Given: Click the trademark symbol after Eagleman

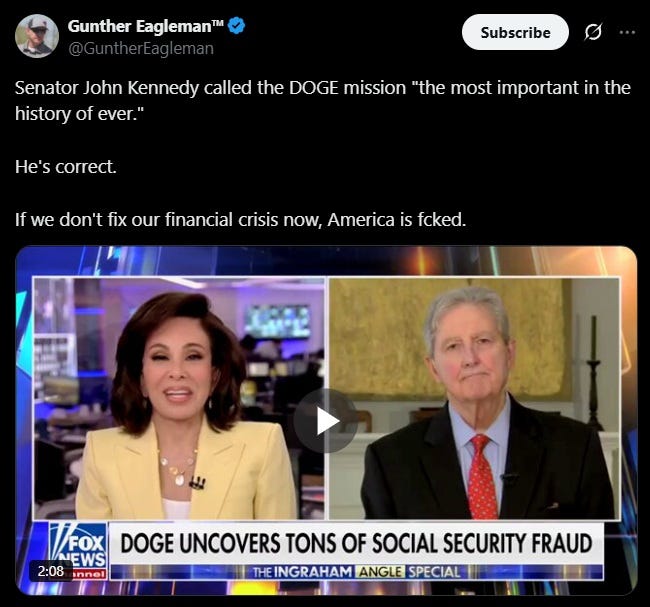Looking at the screenshot, I should pos(218,22).
